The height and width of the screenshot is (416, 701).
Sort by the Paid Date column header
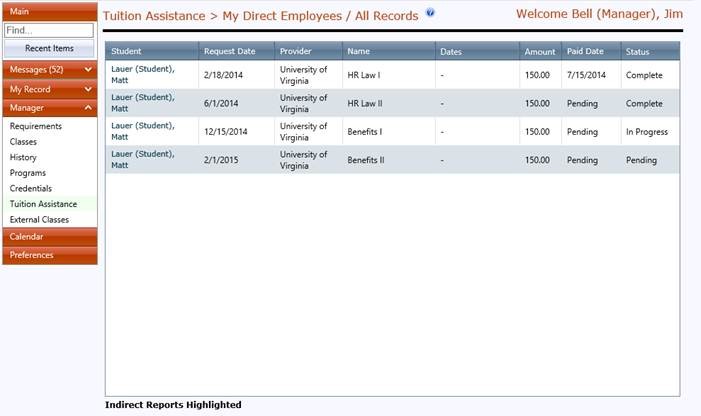coord(591,51)
